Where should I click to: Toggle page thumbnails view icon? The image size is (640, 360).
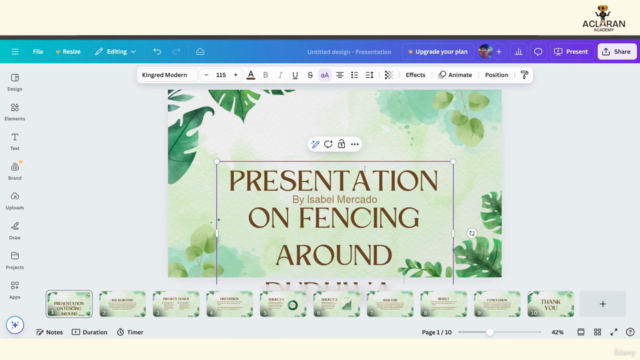581,332
